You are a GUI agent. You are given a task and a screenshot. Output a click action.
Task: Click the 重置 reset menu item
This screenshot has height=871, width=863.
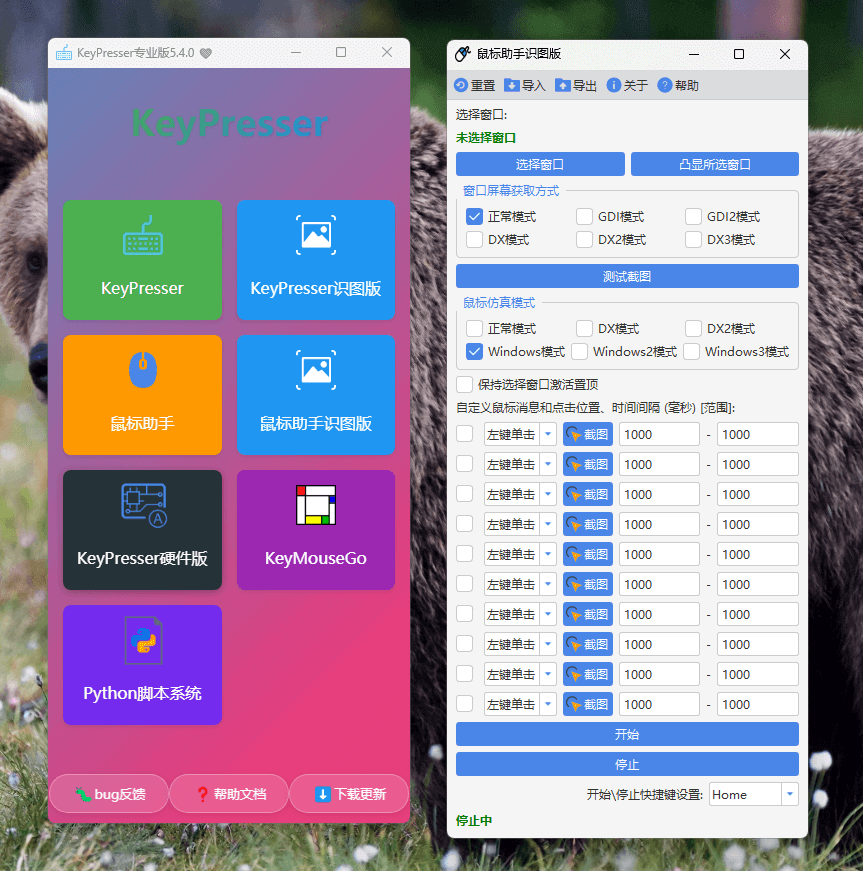click(478, 85)
